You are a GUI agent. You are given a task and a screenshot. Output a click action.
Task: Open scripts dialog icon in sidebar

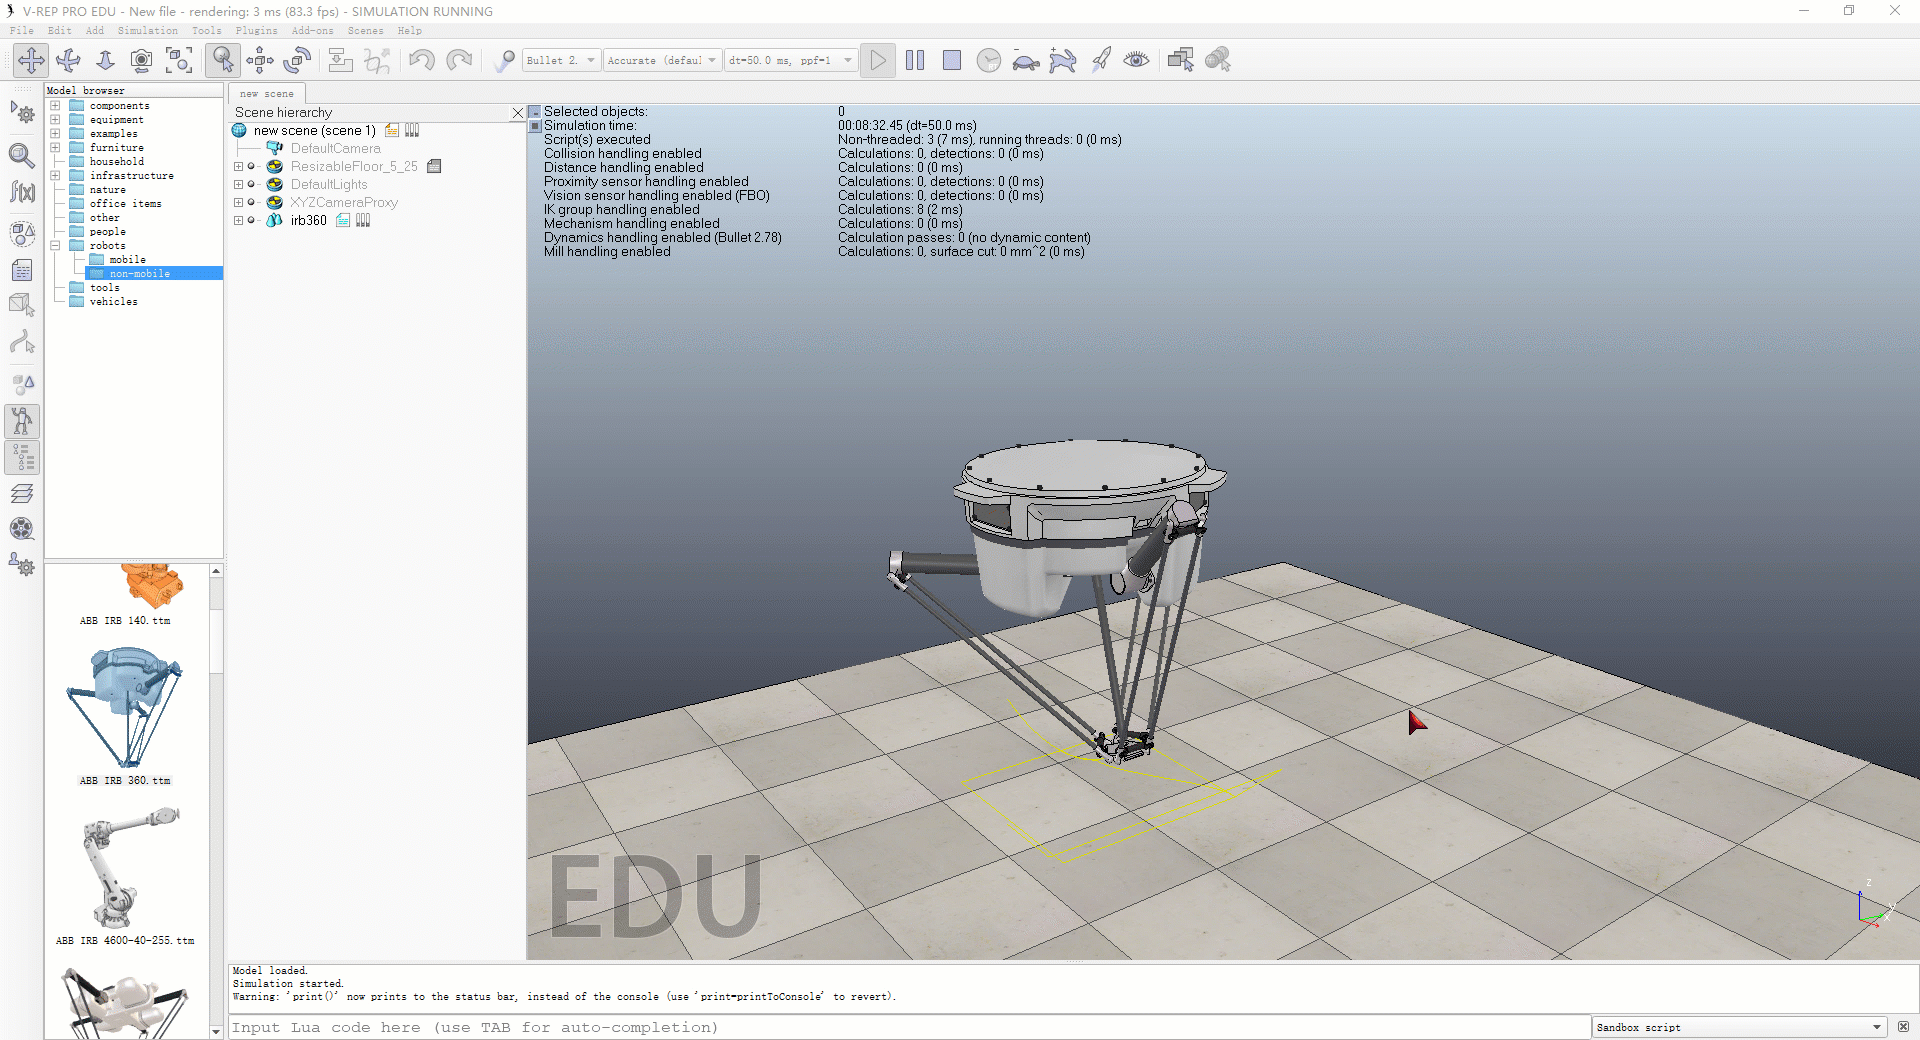pyautogui.click(x=22, y=270)
